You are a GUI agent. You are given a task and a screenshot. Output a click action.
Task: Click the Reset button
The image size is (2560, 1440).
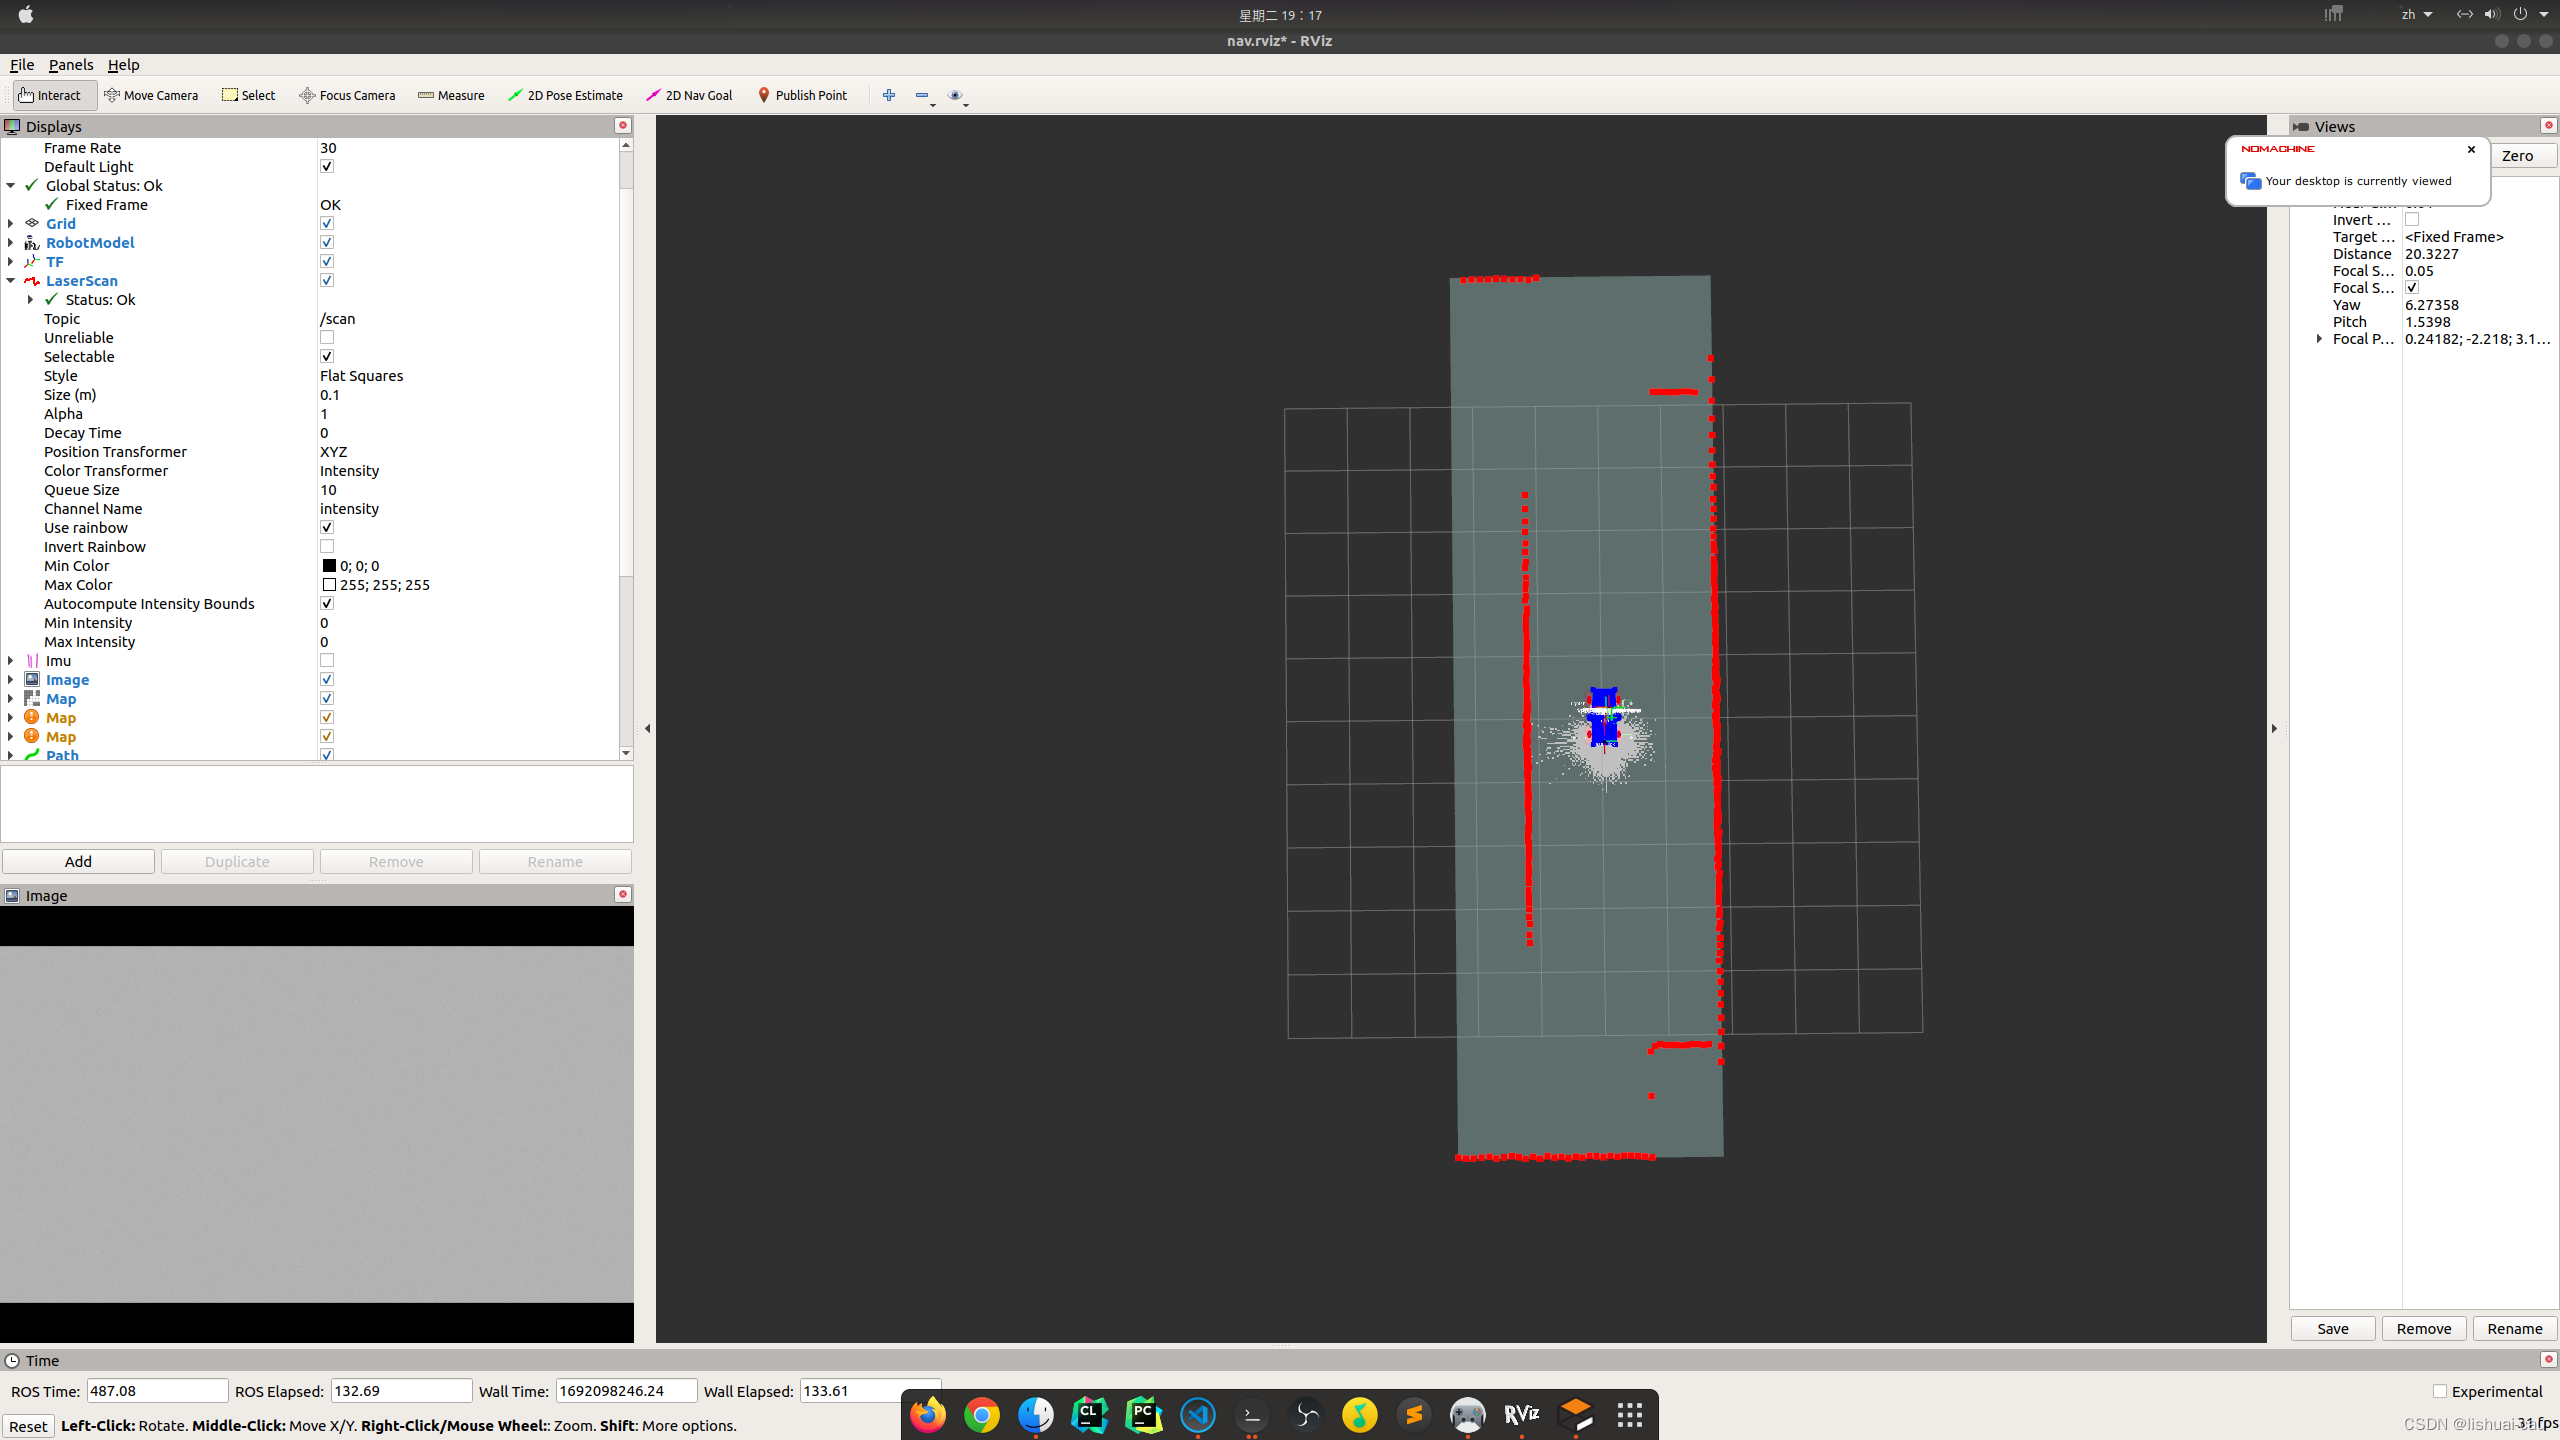coord(28,1426)
